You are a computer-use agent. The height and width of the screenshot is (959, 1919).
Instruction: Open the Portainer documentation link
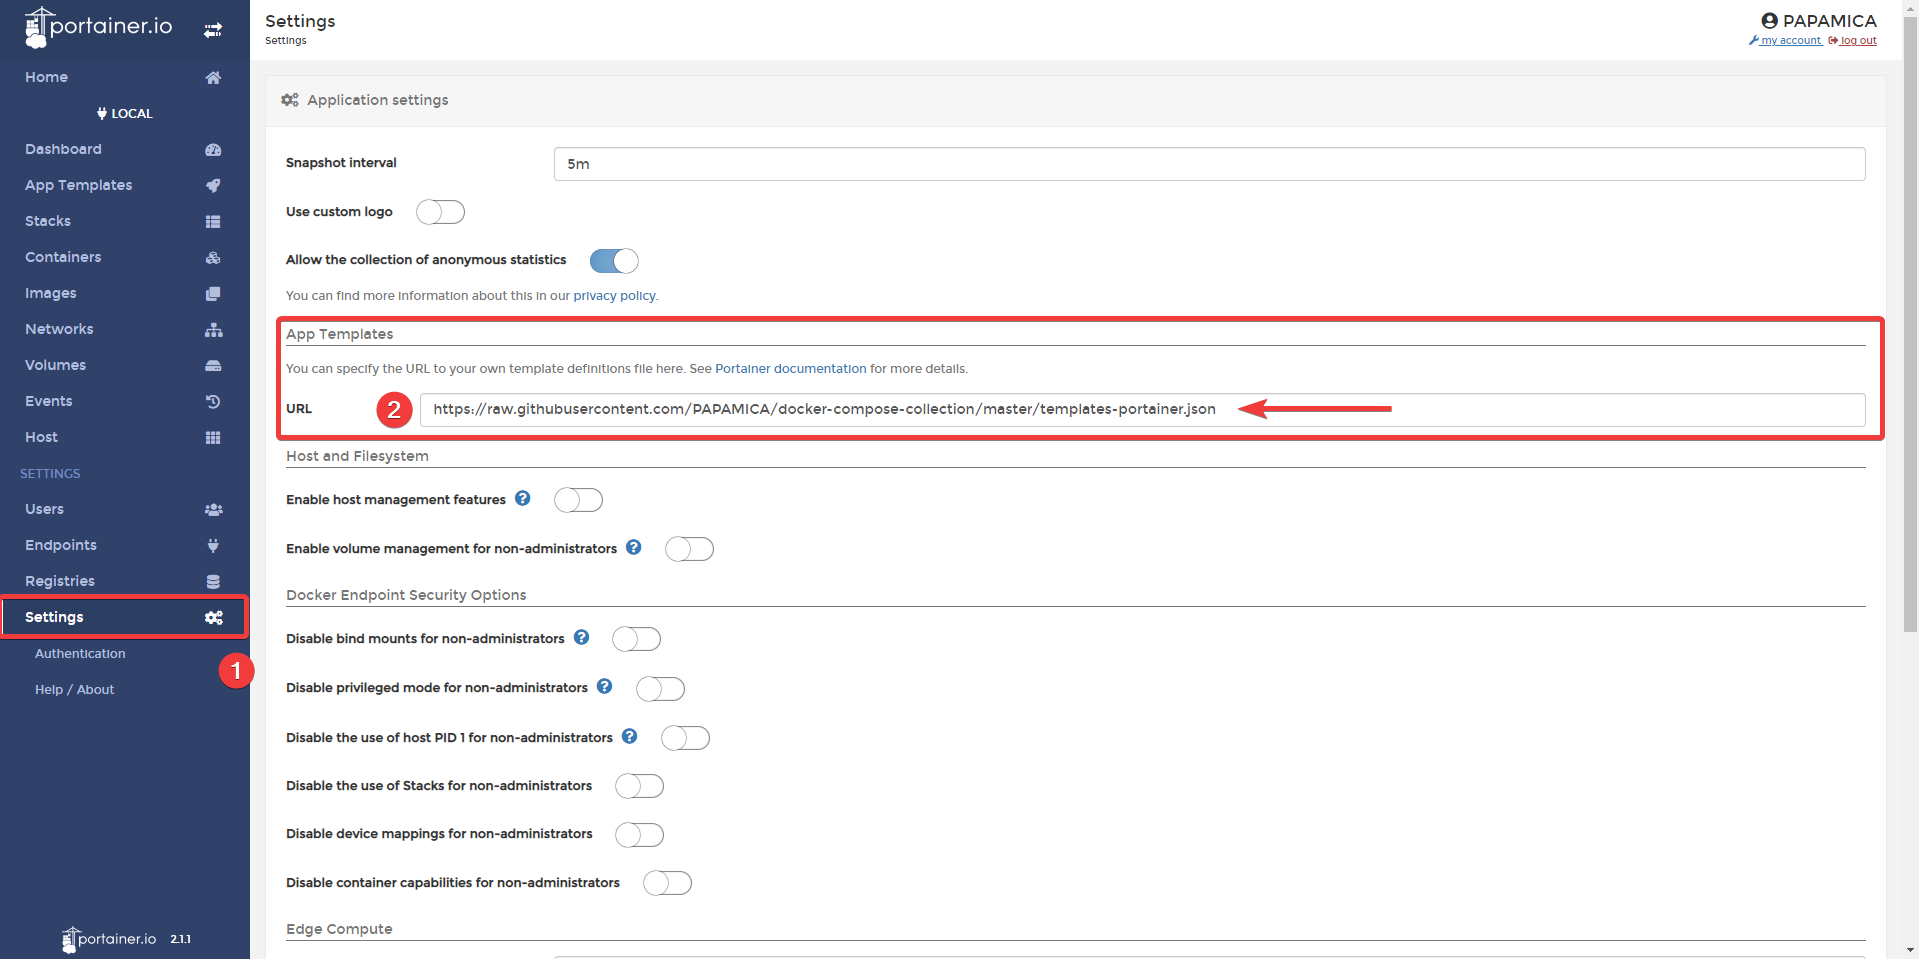coord(790,369)
